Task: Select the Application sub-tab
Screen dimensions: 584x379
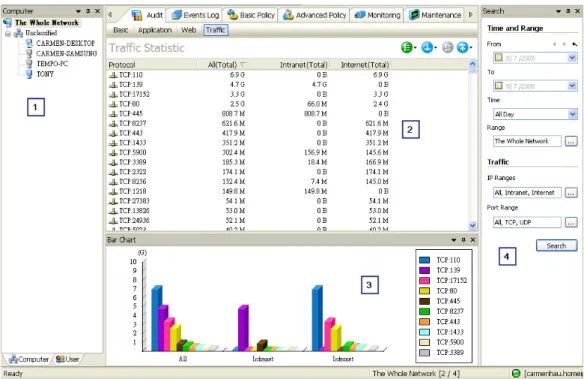Action: [x=155, y=30]
